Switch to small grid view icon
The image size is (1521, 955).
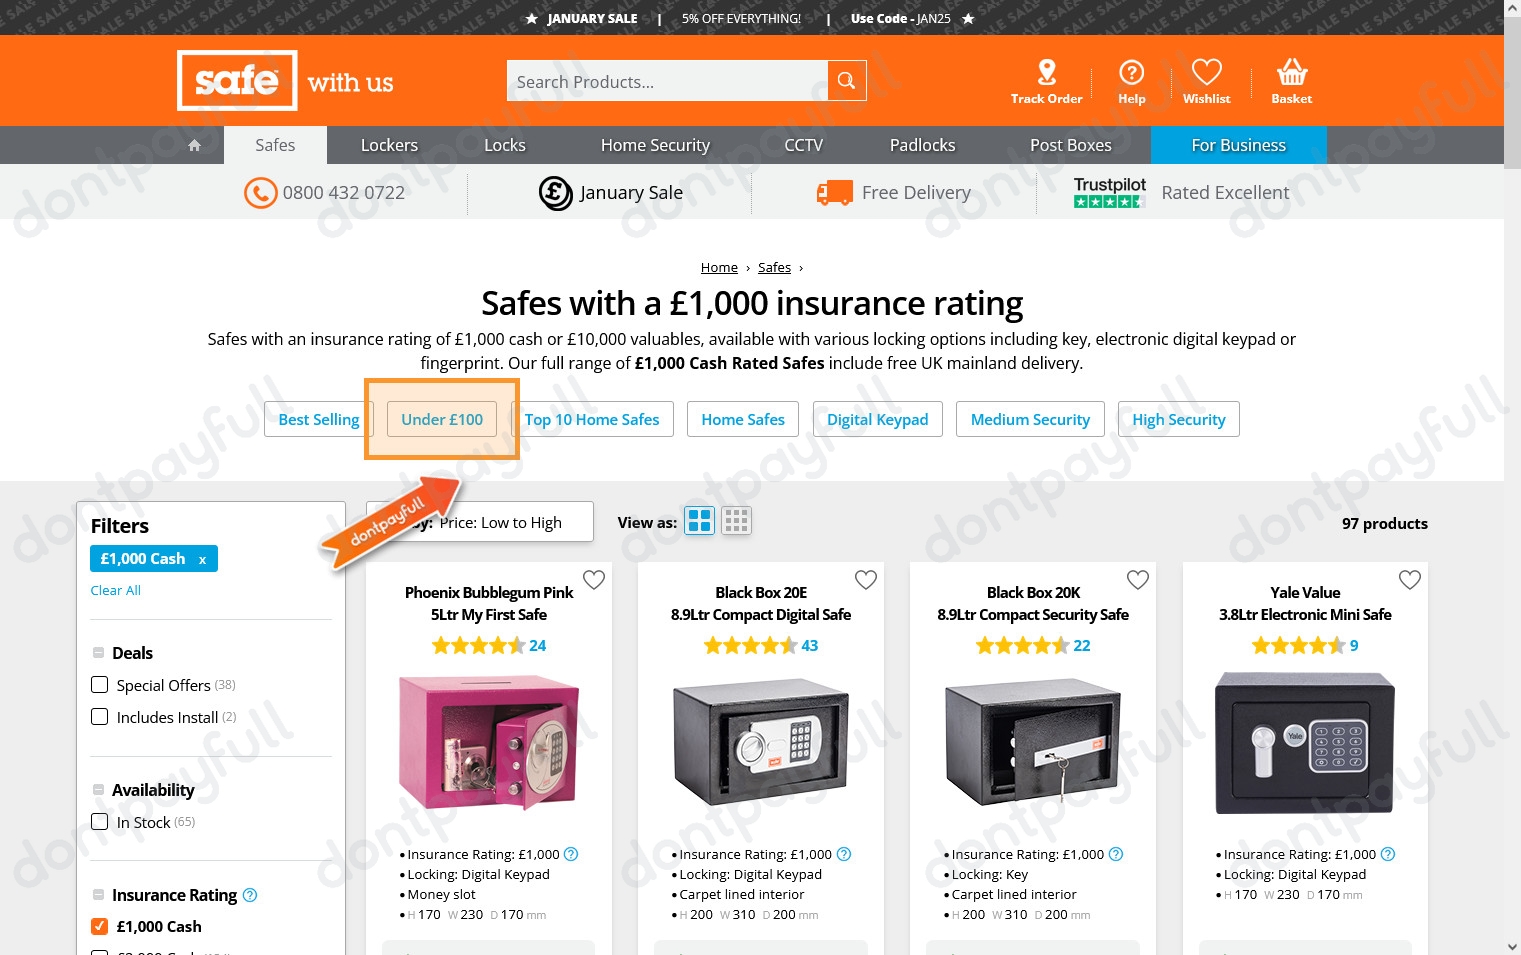point(736,521)
